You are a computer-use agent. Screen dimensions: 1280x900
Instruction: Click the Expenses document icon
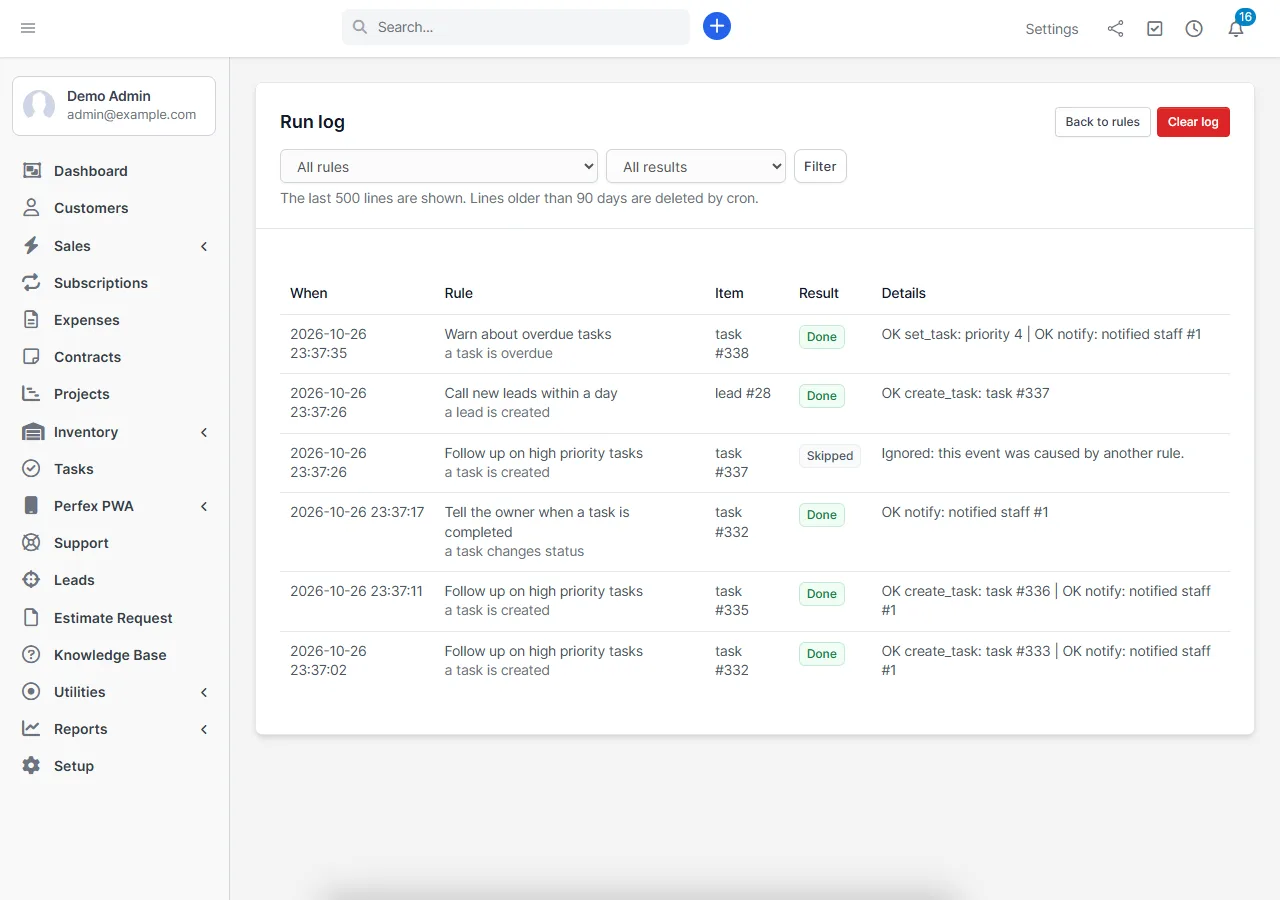click(x=32, y=320)
